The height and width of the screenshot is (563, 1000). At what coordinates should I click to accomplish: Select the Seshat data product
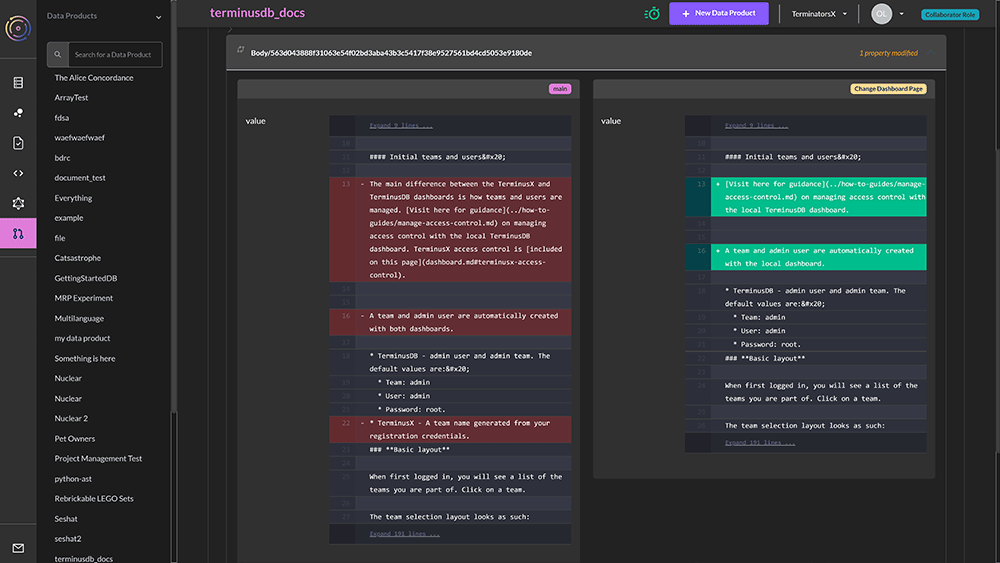click(x=66, y=519)
